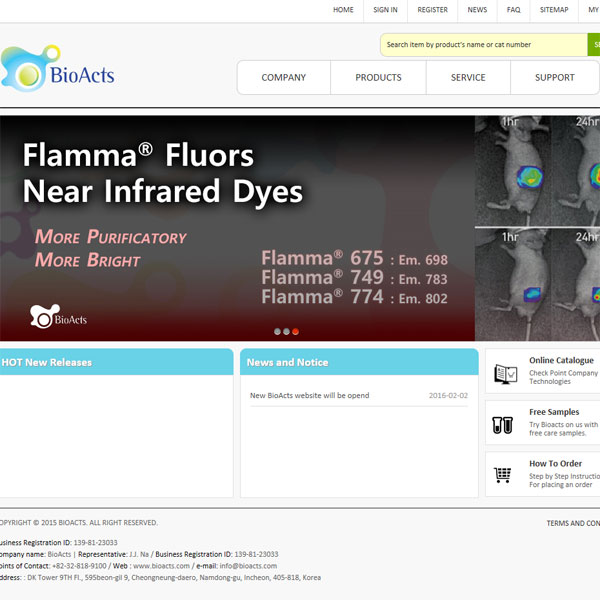Click the phone number +82-32-818-9100
The height and width of the screenshot is (600, 600).
tap(79, 566)
